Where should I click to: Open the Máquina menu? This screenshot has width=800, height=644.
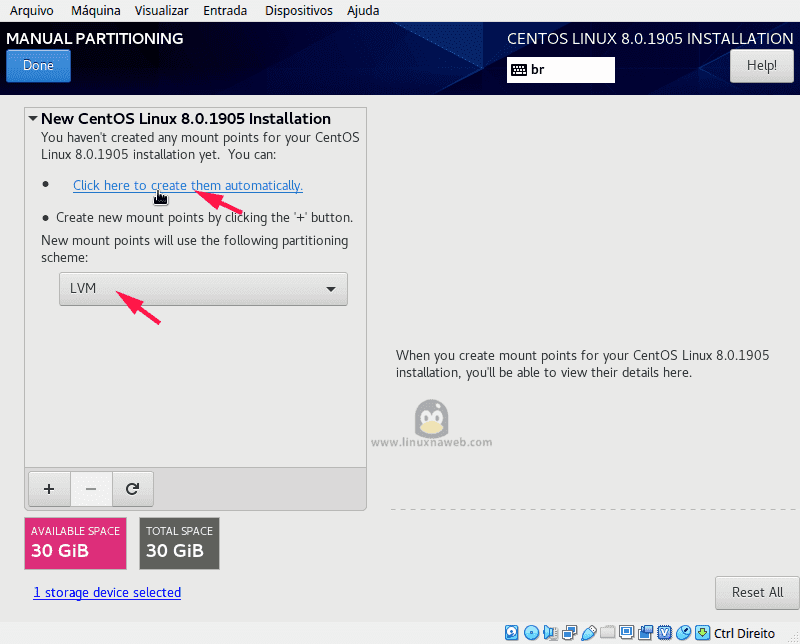click(96, 11)
